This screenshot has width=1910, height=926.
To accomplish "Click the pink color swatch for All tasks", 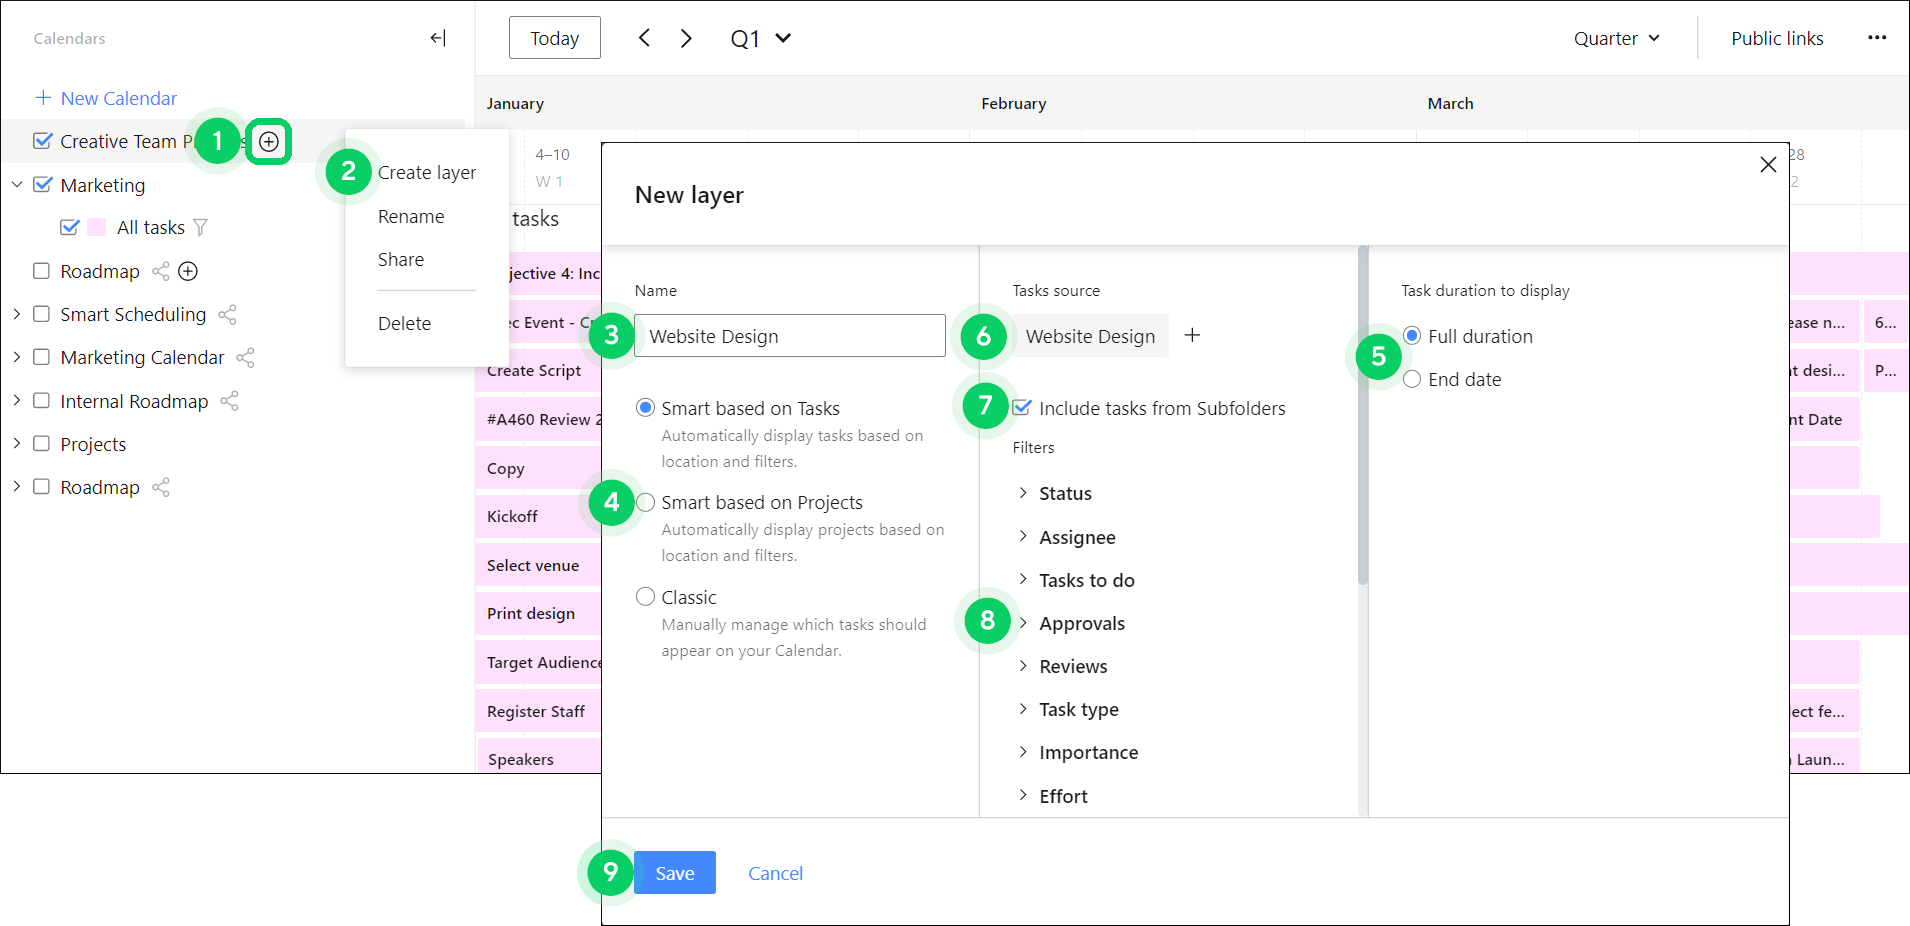I will click(x=97, y=227).
